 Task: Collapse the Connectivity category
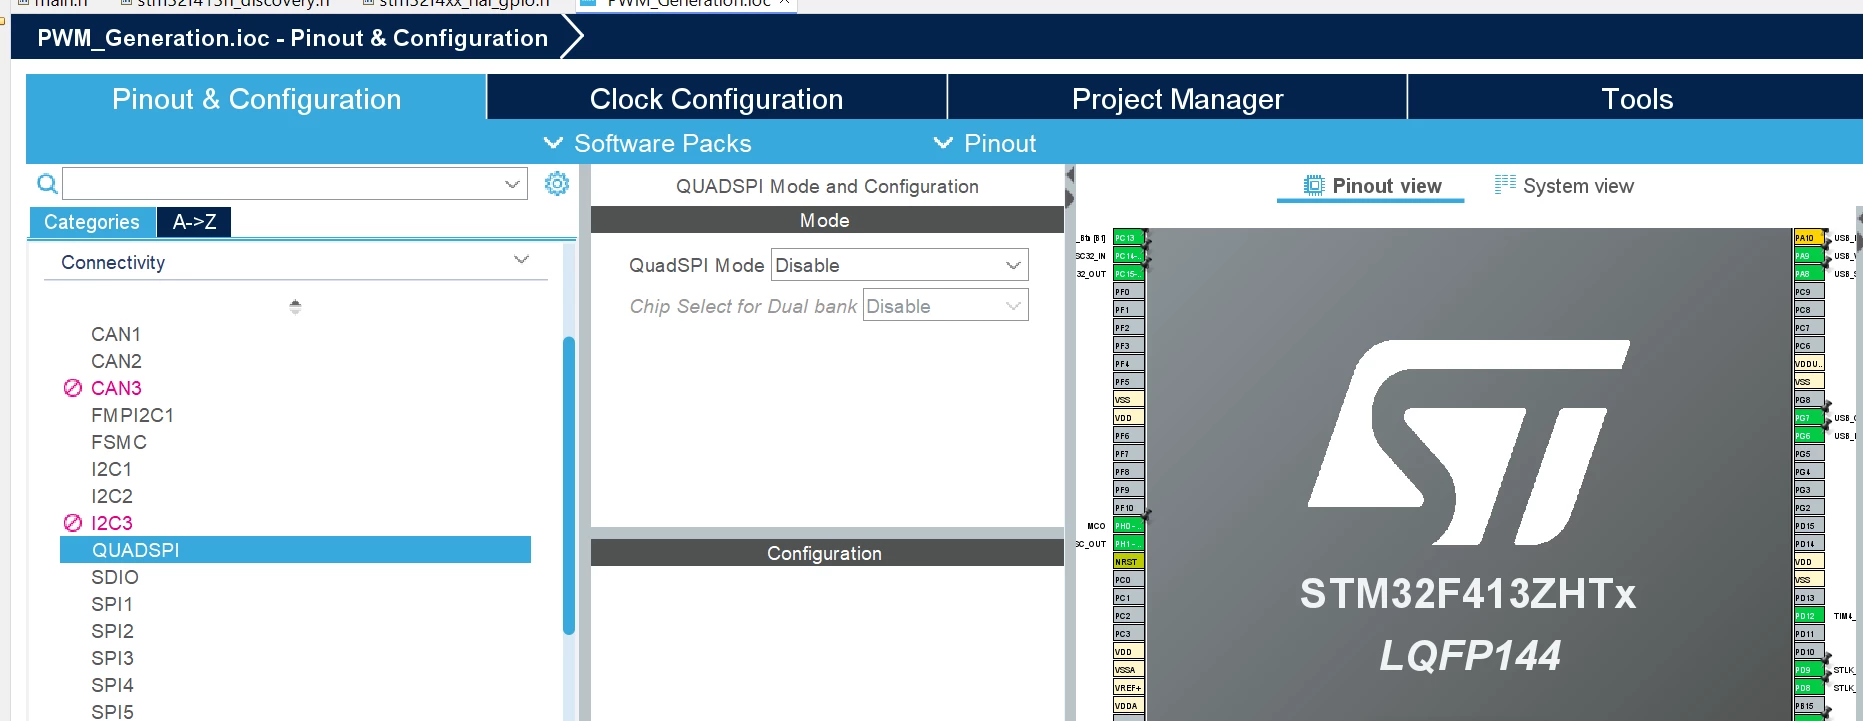pos(521,260)
